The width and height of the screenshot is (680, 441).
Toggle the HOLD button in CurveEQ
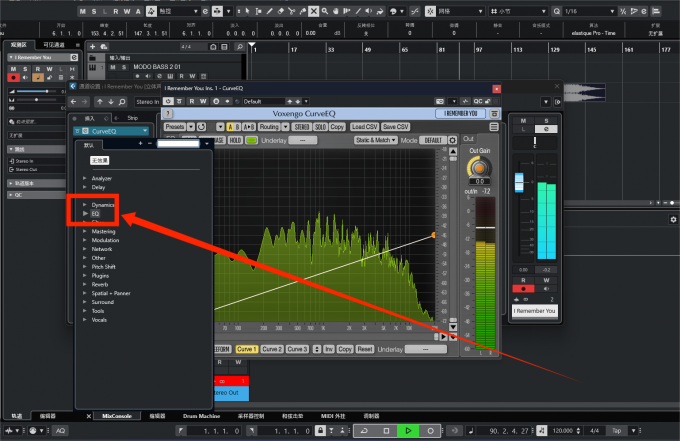tap(235, 140)
